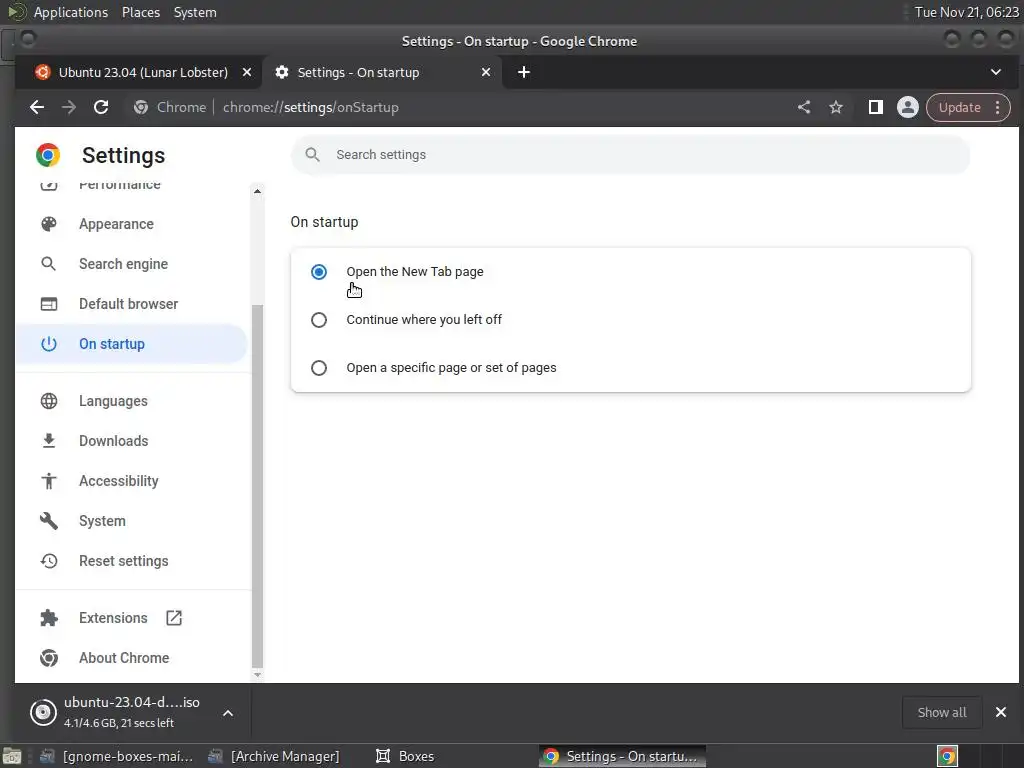Click the Reset settings history icon
Screen dimensions: 1024x768
click(49, 561)
